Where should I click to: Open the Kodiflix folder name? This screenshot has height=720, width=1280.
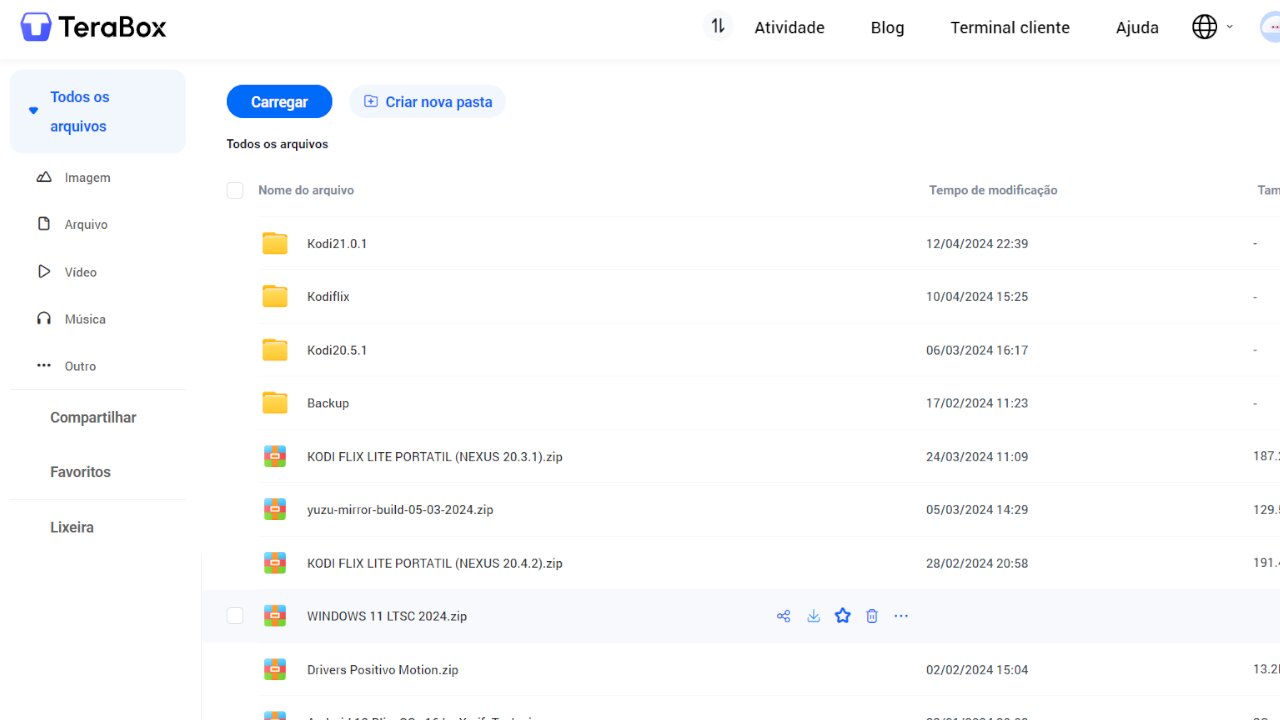tap(328, 297)
